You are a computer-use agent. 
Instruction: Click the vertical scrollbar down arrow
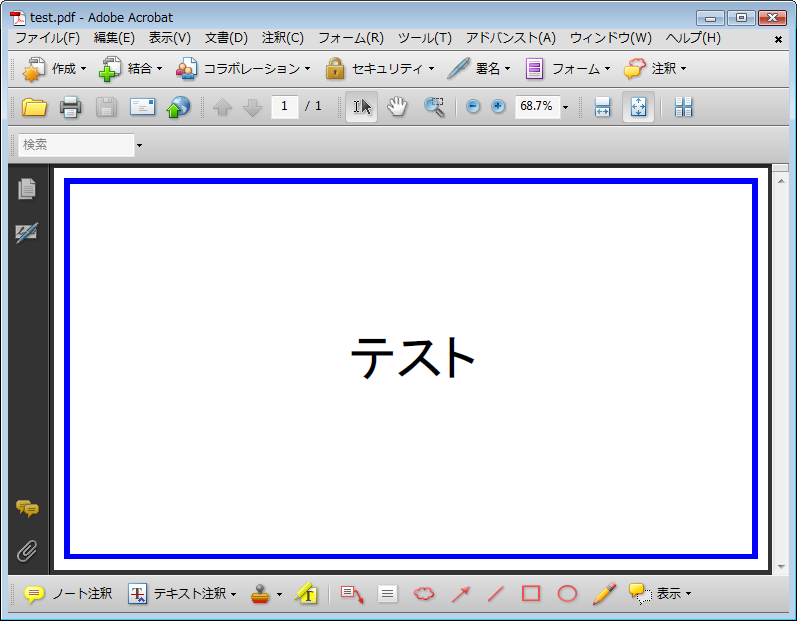[x=781, y=567]
